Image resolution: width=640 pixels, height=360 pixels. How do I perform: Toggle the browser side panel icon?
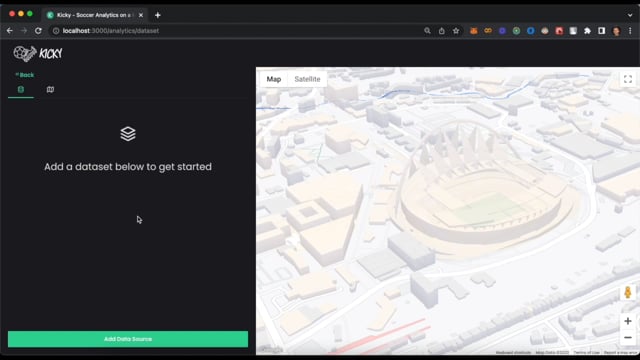[x=602, y=31]
